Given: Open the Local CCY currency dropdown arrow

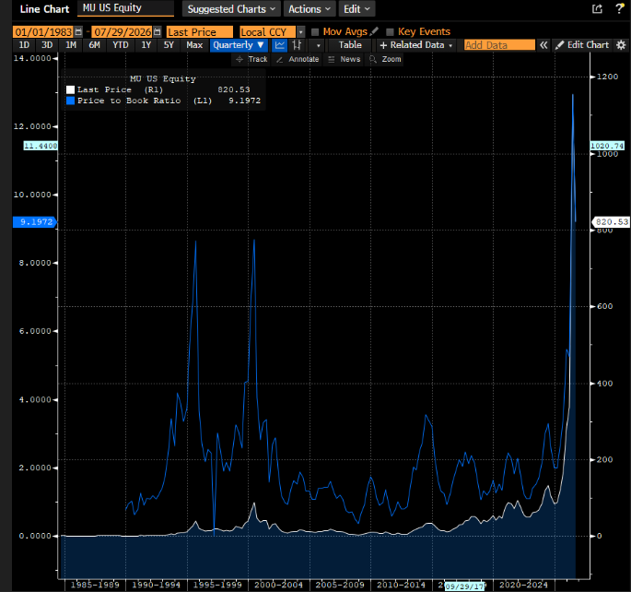Looking at the screenshot, I should click(x=301, y=32).
